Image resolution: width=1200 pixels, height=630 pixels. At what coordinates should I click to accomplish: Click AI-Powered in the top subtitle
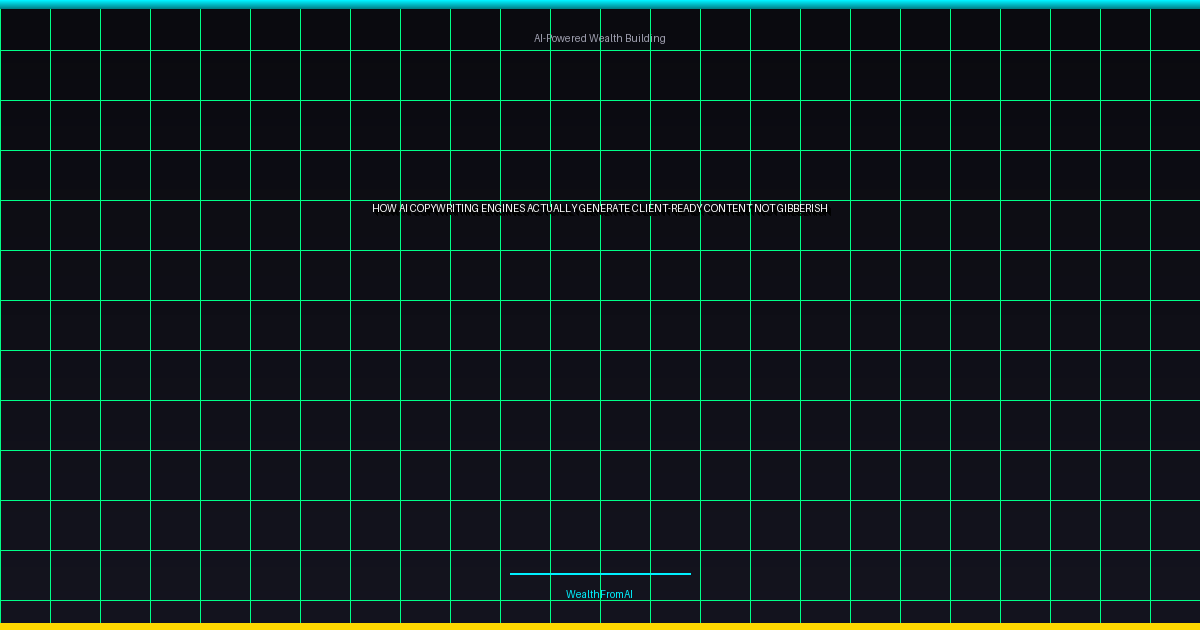click(x=560, y=38)
